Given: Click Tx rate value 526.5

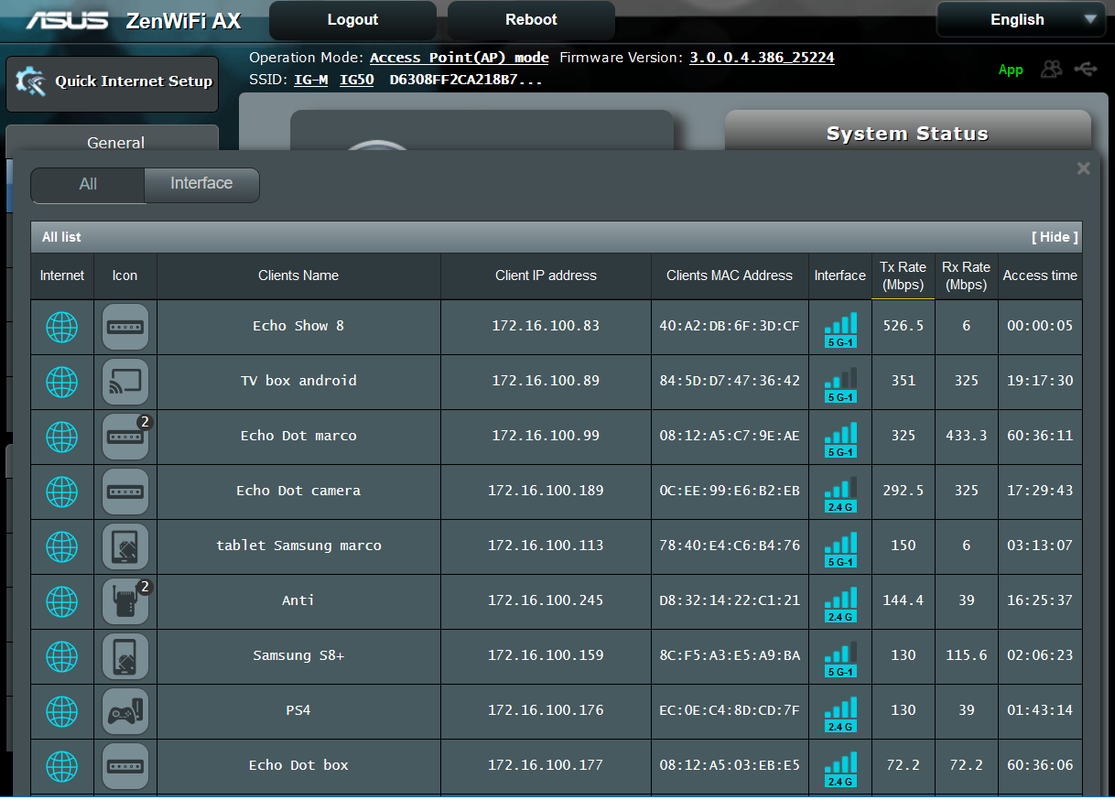Looking at the screenshot, I should [903, 326].
